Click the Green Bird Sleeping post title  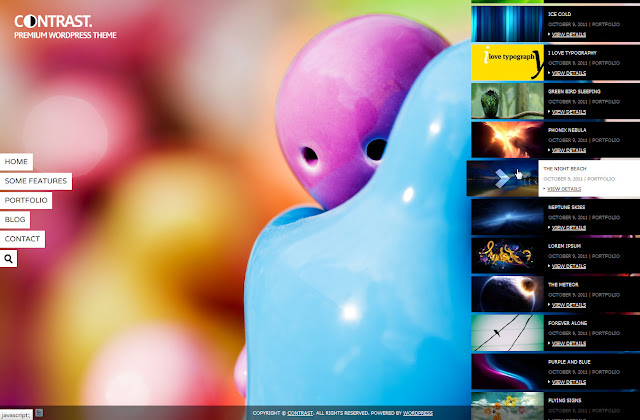[x=574, y=91]
